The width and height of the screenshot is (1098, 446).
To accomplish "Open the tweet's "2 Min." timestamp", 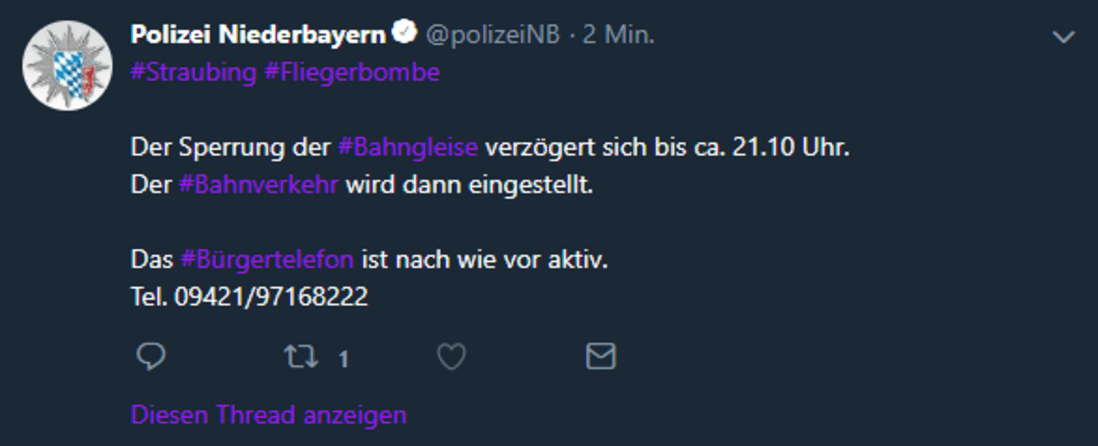I will (618, 34).
